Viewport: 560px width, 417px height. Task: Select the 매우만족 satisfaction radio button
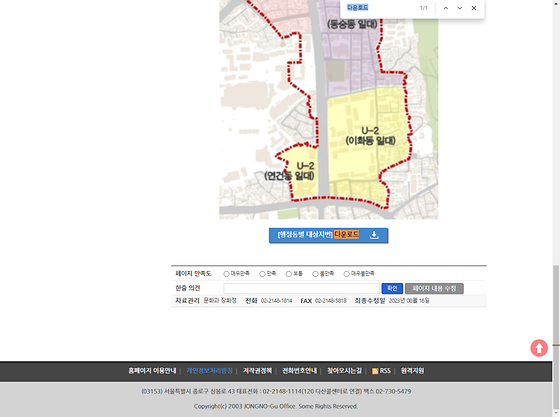[x=226, y=274]
